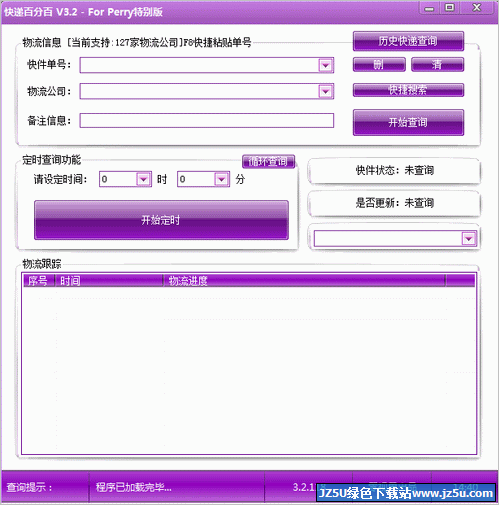Click the 请设定时间 label
Screen dimensions: 499x505
(60, 179)
